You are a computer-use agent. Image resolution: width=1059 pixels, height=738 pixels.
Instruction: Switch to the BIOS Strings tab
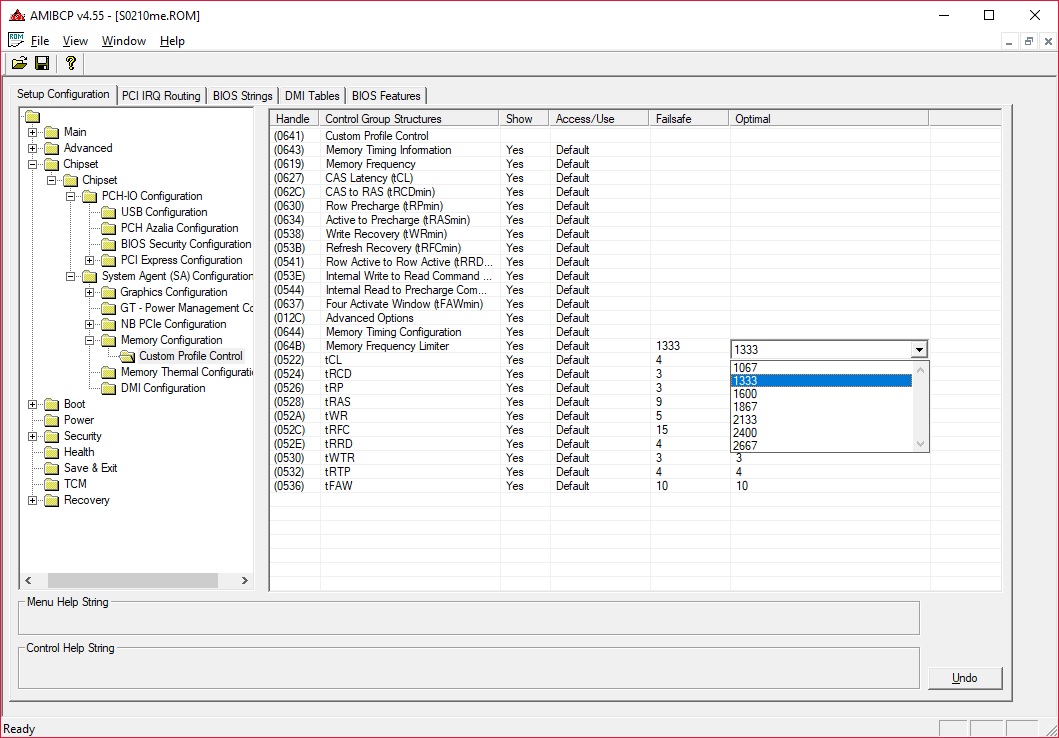[x=242, y=96]
